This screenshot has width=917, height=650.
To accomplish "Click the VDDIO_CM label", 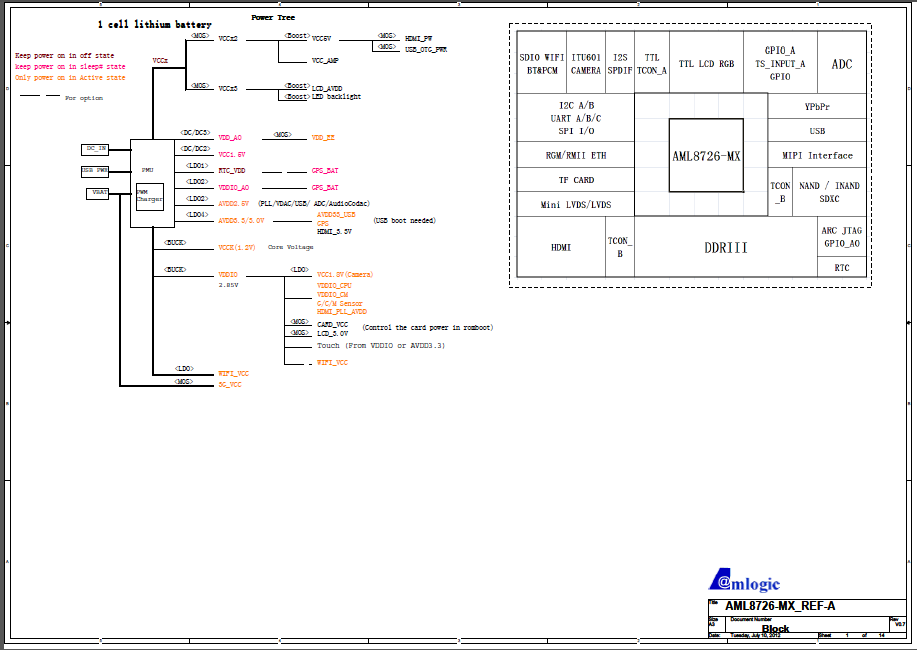I will click(332, 295).
